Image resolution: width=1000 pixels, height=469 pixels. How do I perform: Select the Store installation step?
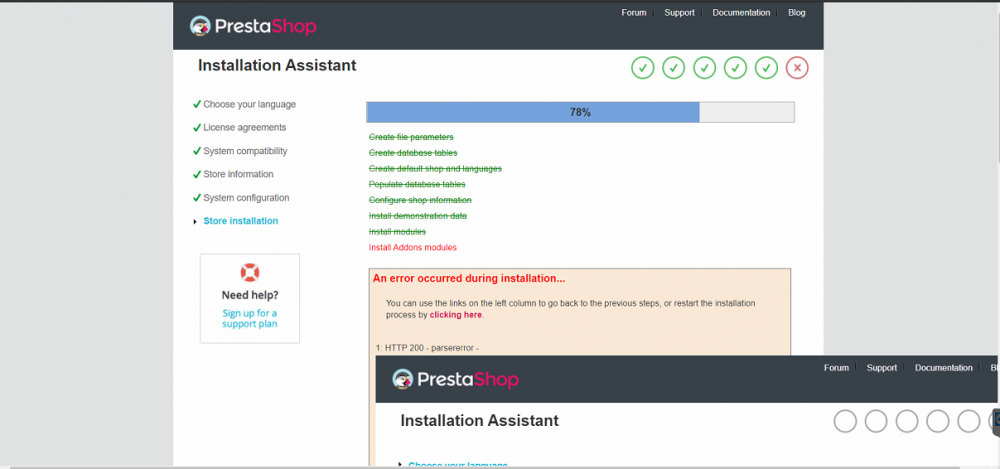[x=240, y=221]
